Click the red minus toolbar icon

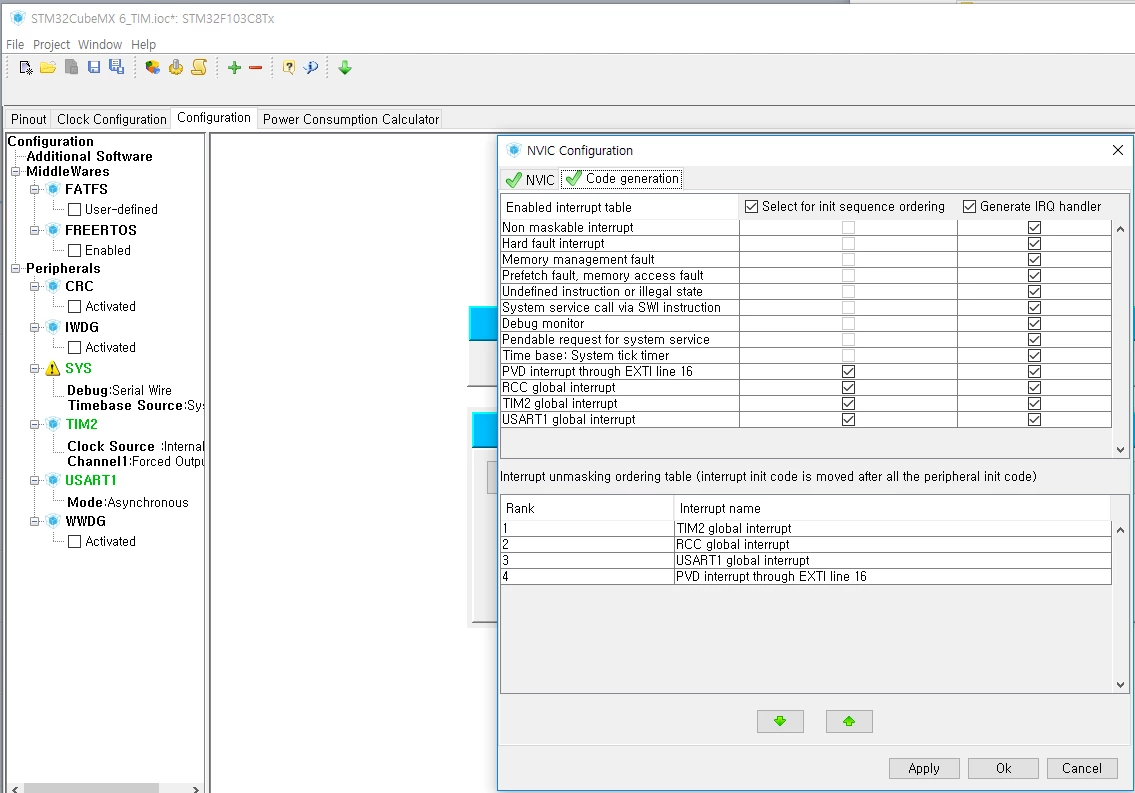(255, 68)
